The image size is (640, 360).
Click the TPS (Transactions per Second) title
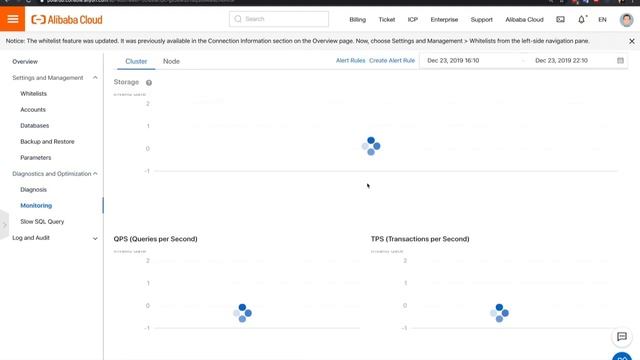click(x=420, y=239)
